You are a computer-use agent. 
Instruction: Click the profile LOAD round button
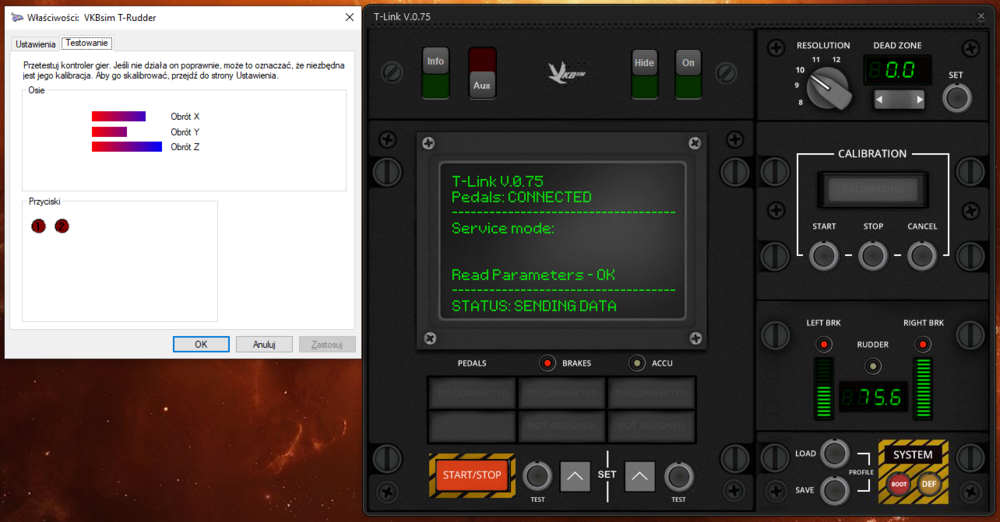pyautogui.click(x=834, y=453)
